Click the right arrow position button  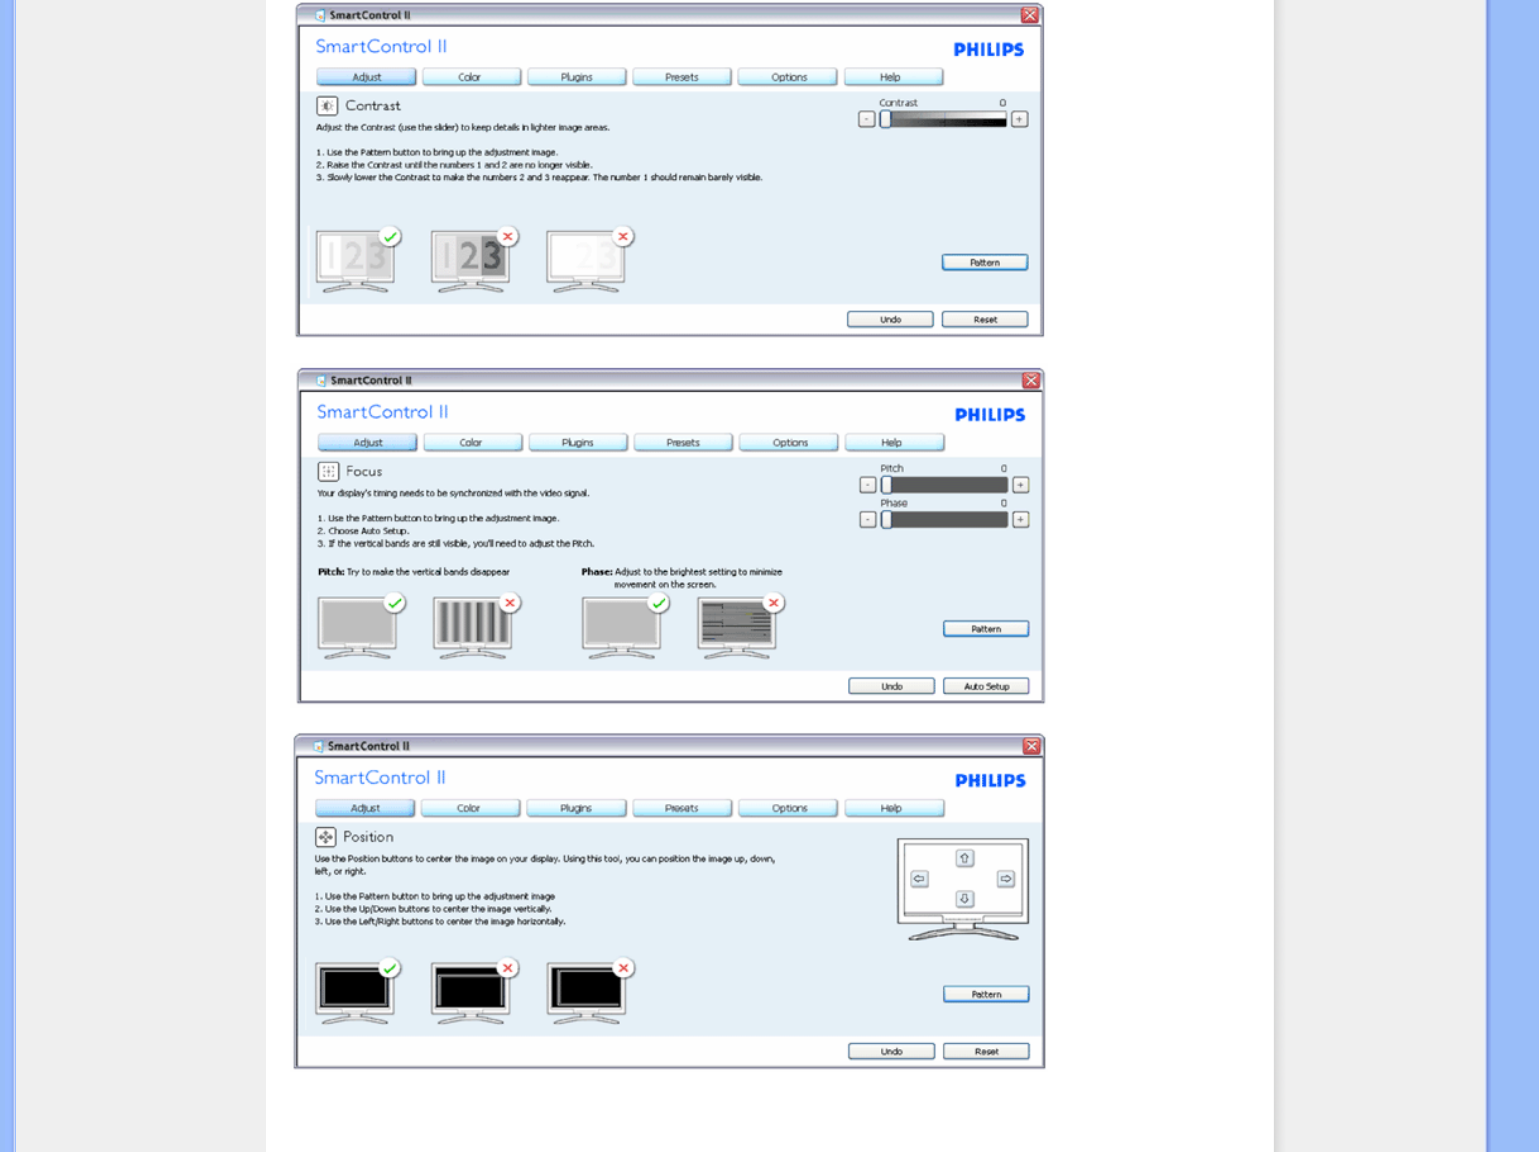point(1006,878)
